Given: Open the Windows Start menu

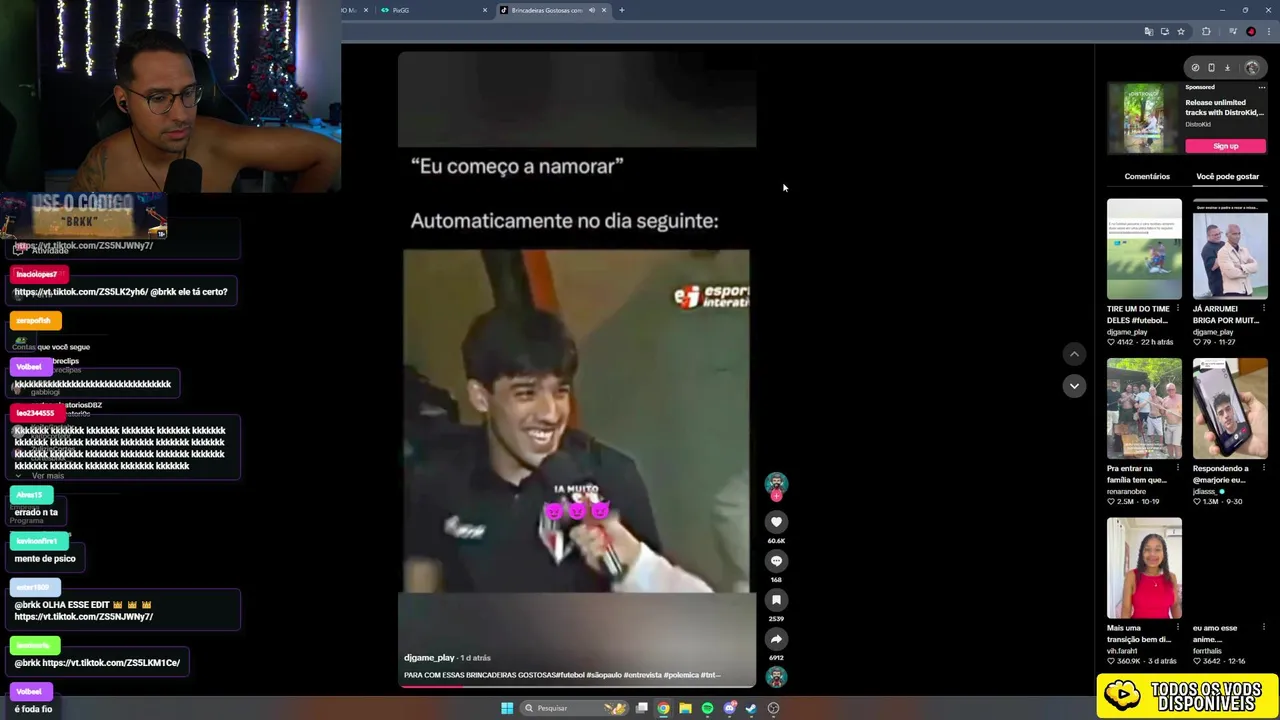Looking at the screenshot, I should click(x=507, y=708).
